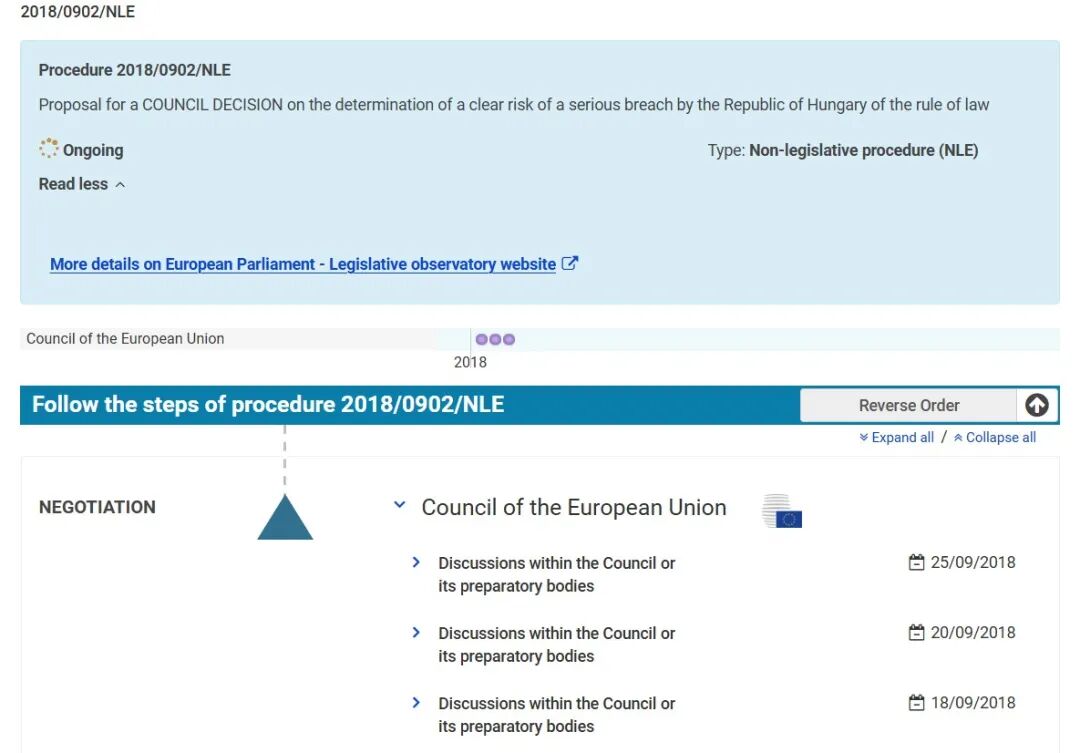Click the Discussions within the Council text dated 25/09/2018
The image size is (1080, 753).
click(557, 575)
